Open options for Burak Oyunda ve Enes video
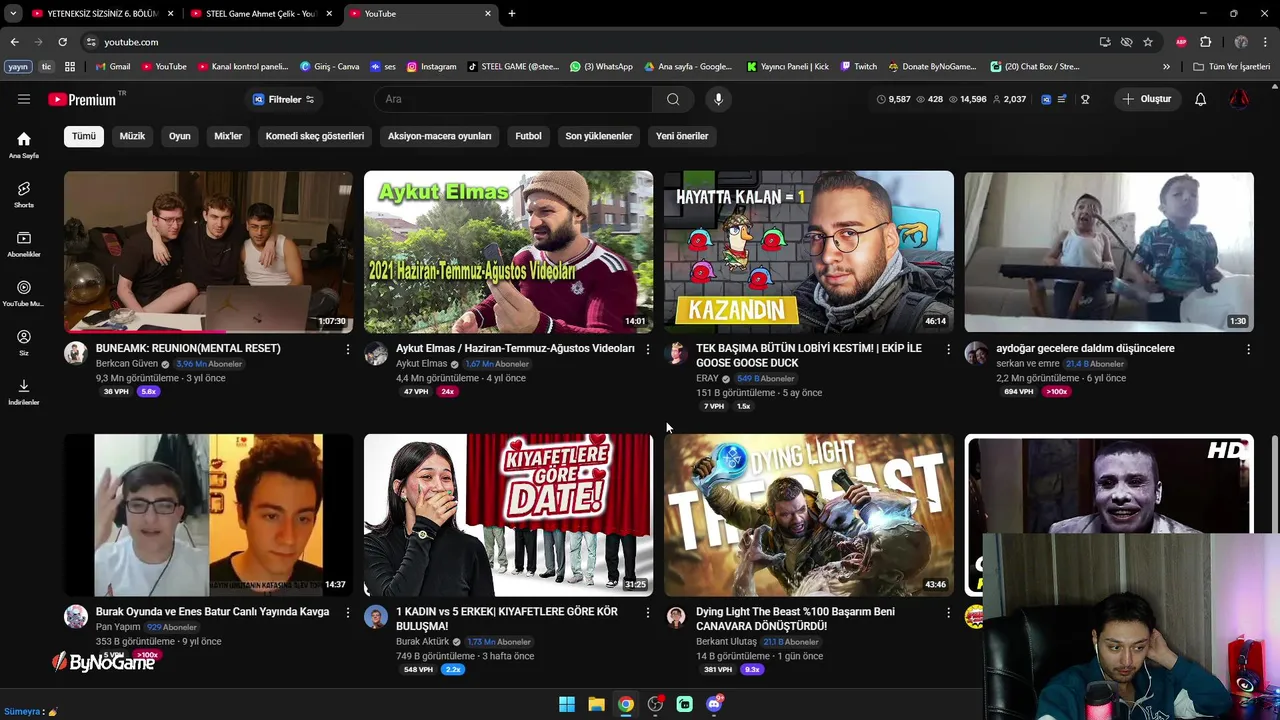The image size is (1280, 720). point(348,612)
